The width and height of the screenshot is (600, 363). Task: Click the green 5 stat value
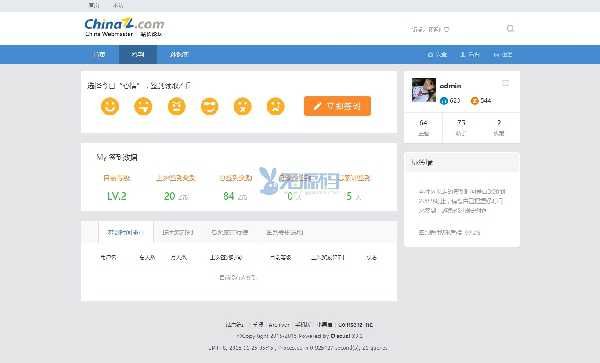point(349,196)
